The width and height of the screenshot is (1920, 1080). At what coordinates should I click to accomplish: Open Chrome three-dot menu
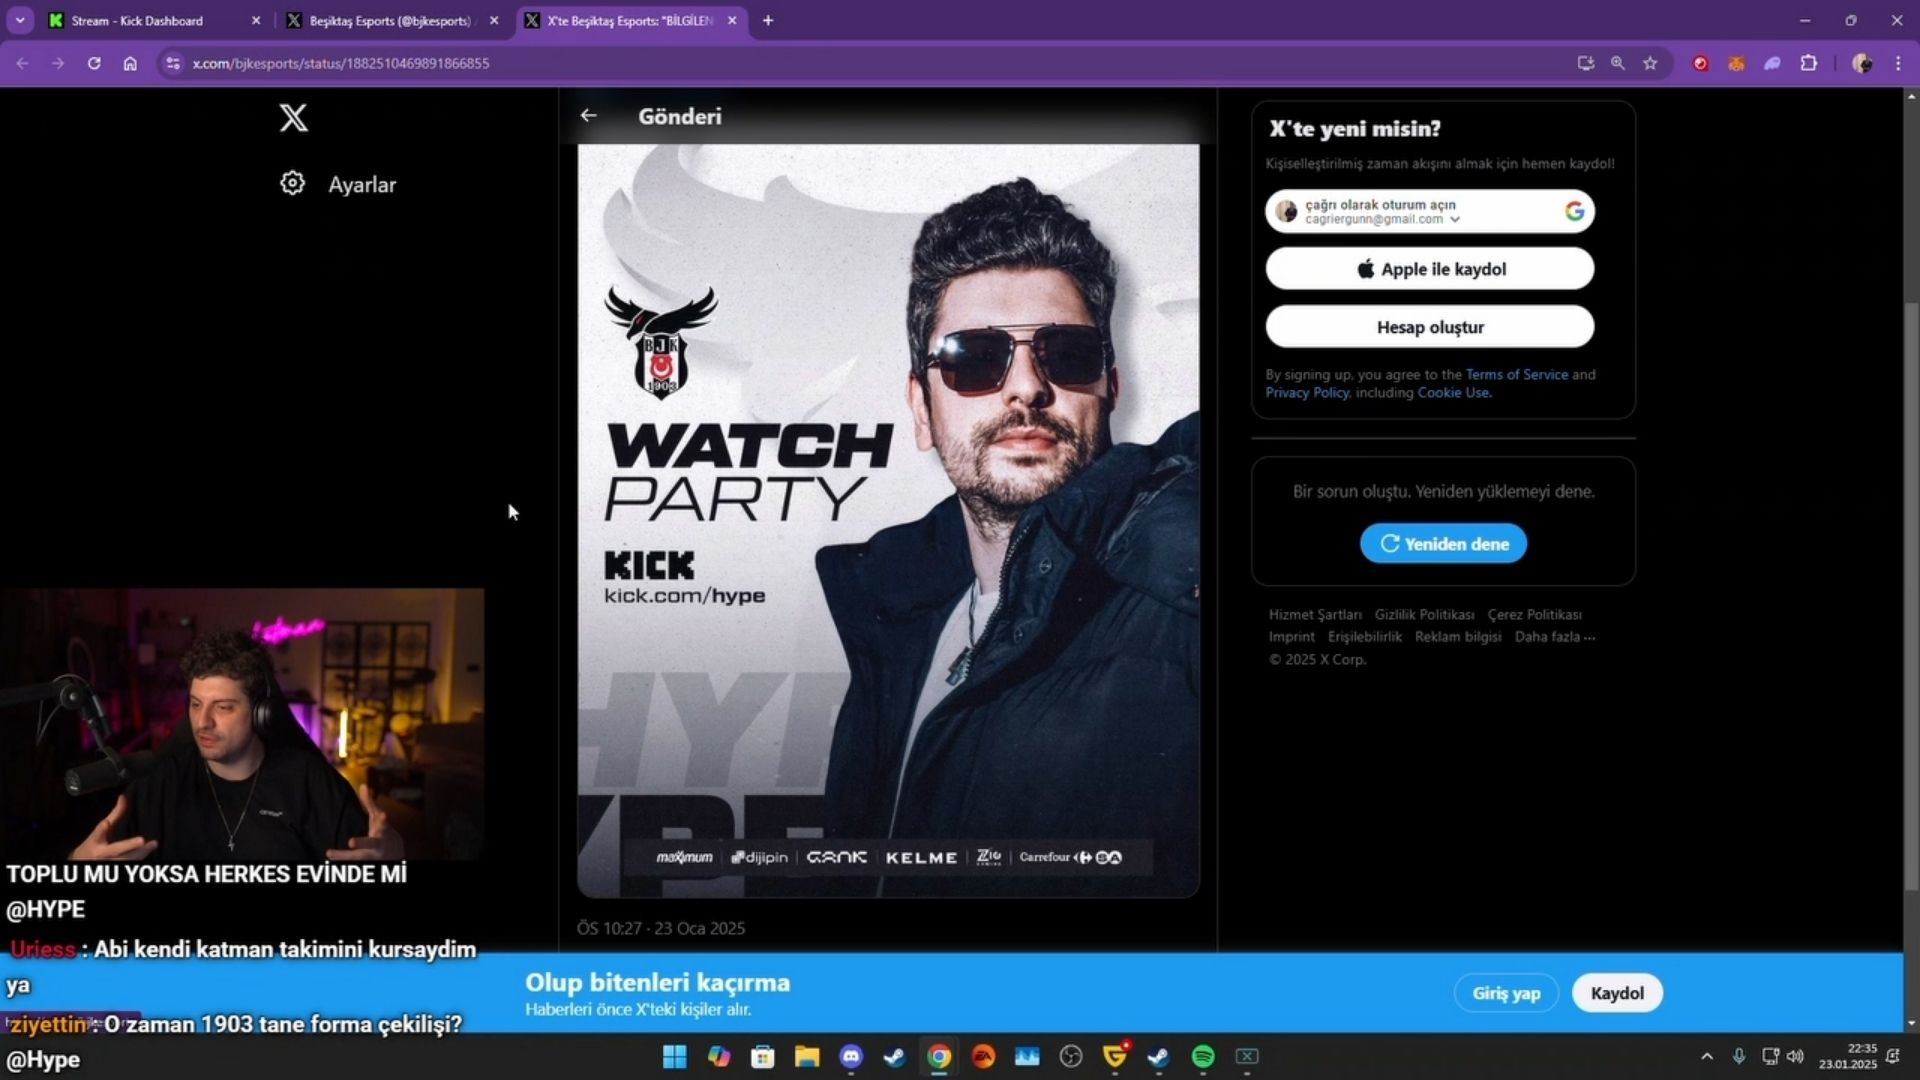[1898, 63]
